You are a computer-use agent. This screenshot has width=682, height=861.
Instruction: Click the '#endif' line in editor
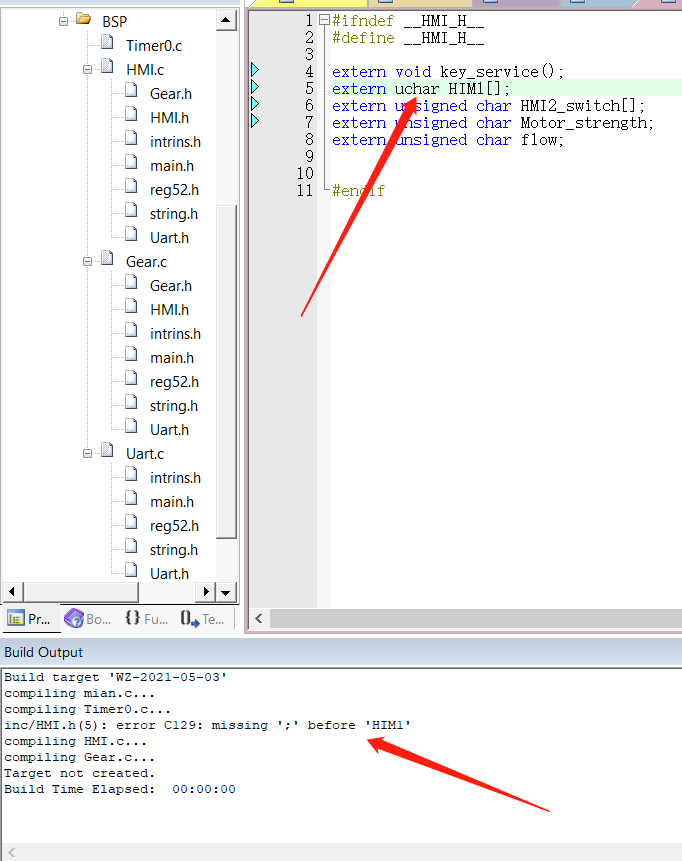tap(359, 191)
